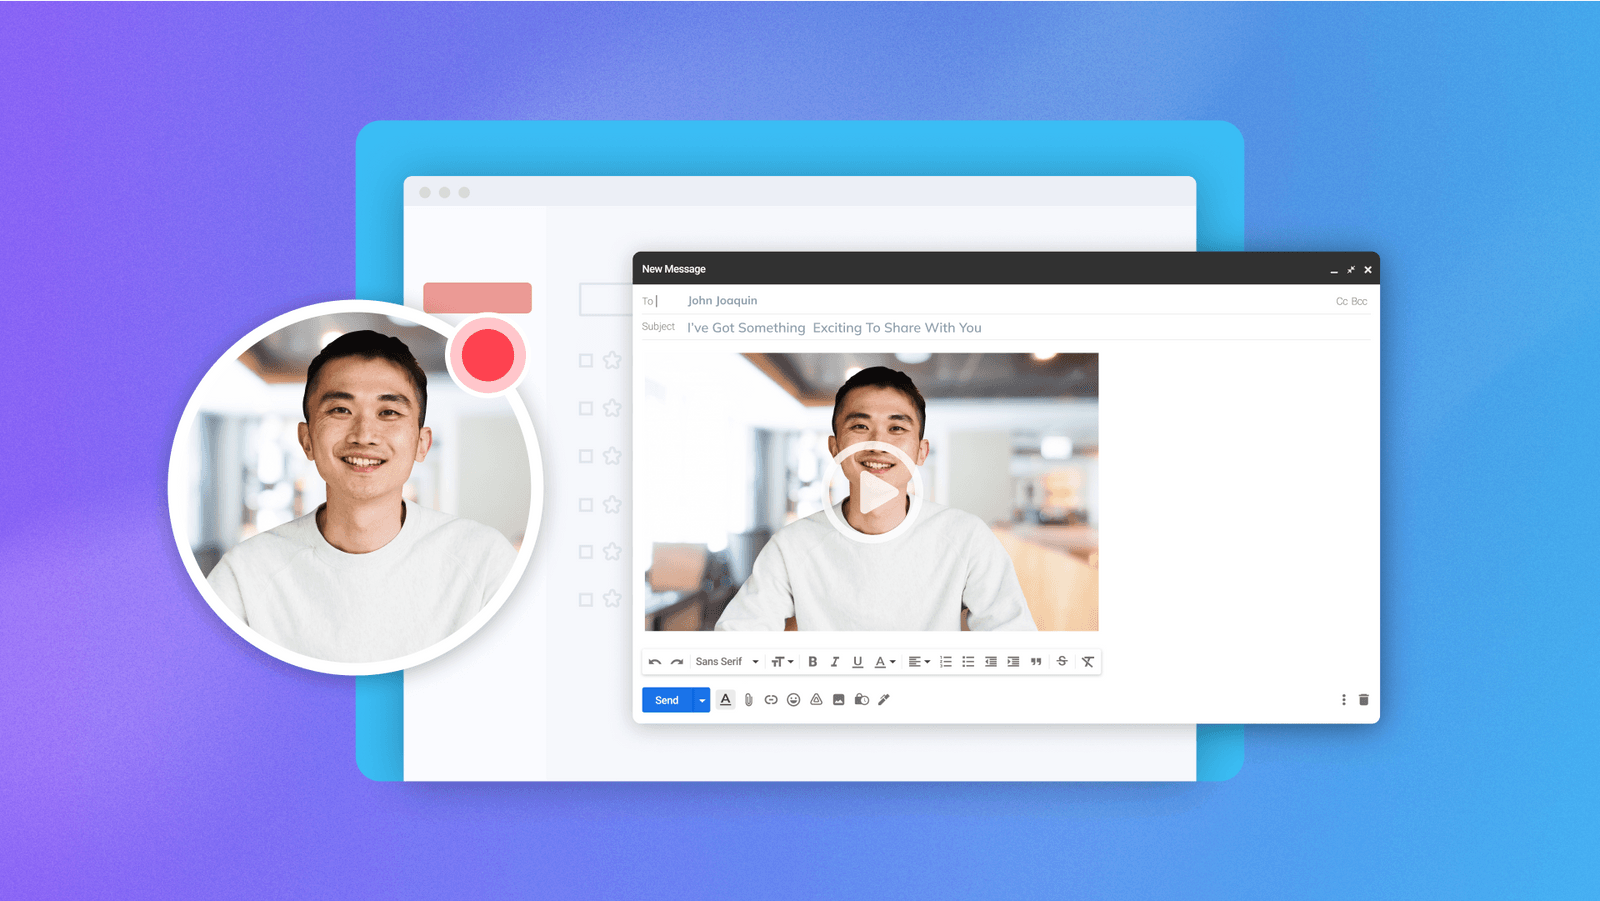Click the Send button
The height and width of the screenshot is (901, 1600).
666,700
